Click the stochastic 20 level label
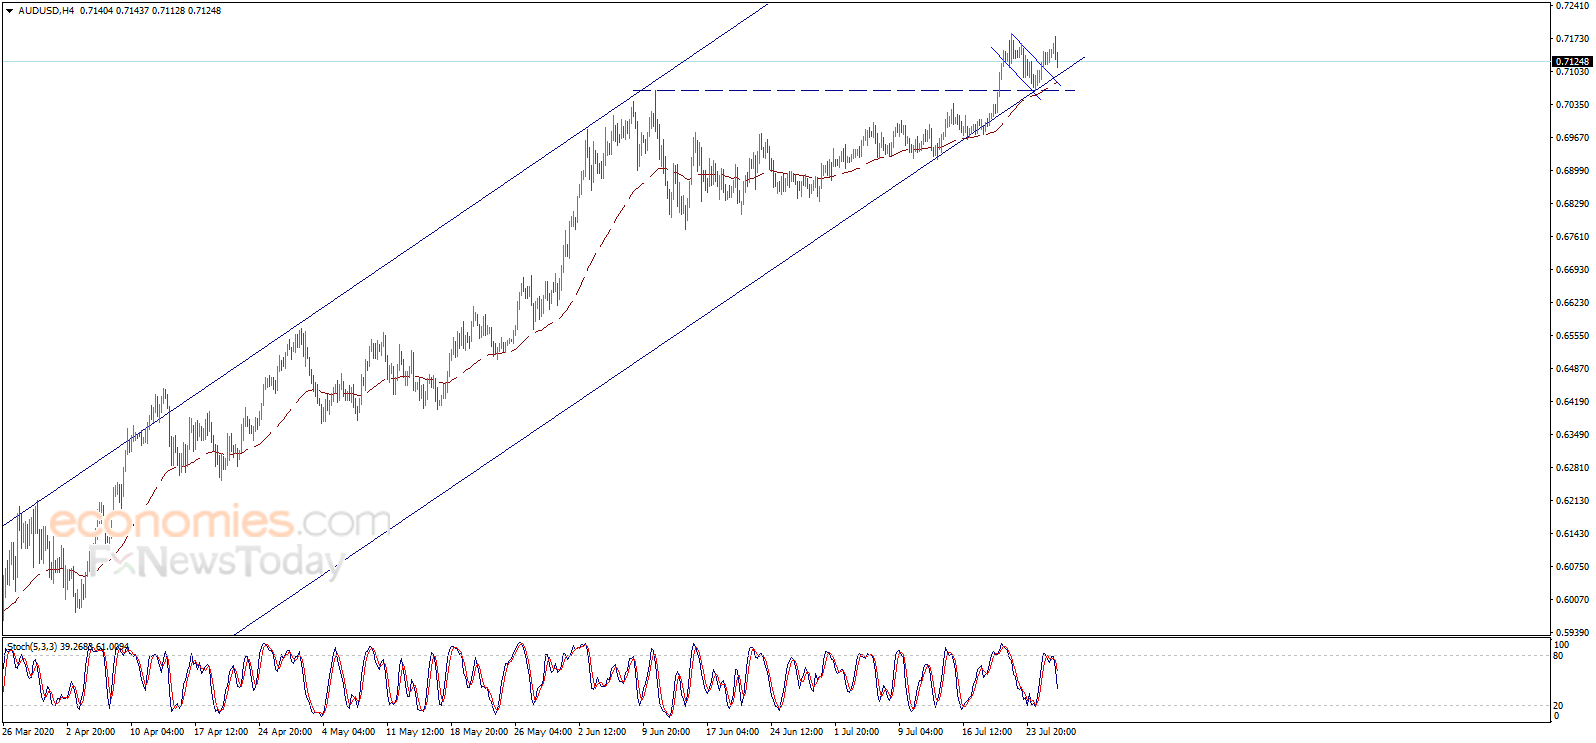The width and height of the screenshot is (1596, 743). point(1558,706)
